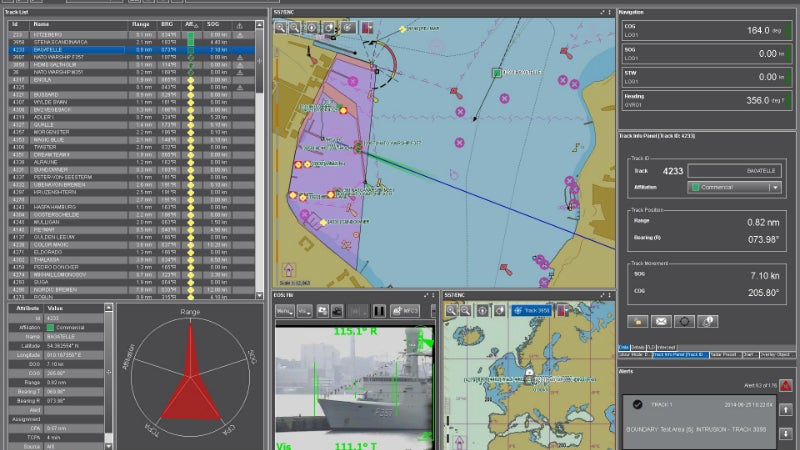Zoom out on the main chart
The image size is (800, 450).
(x=296, y=28)
